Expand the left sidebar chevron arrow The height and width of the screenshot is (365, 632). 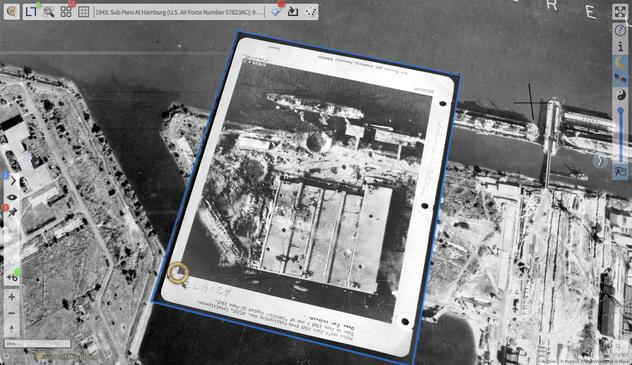pyautogui.click(x=12, y=180)
